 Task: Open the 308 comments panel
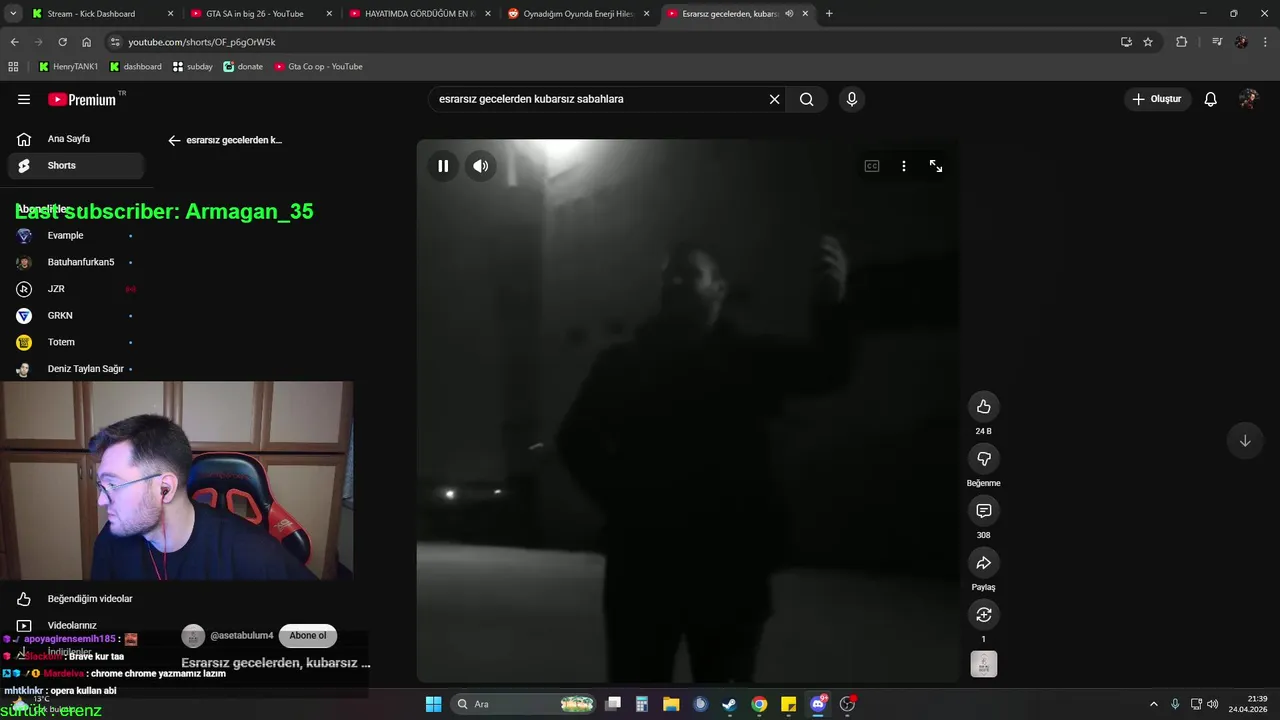pyautogui.click(x=984, y=510)
